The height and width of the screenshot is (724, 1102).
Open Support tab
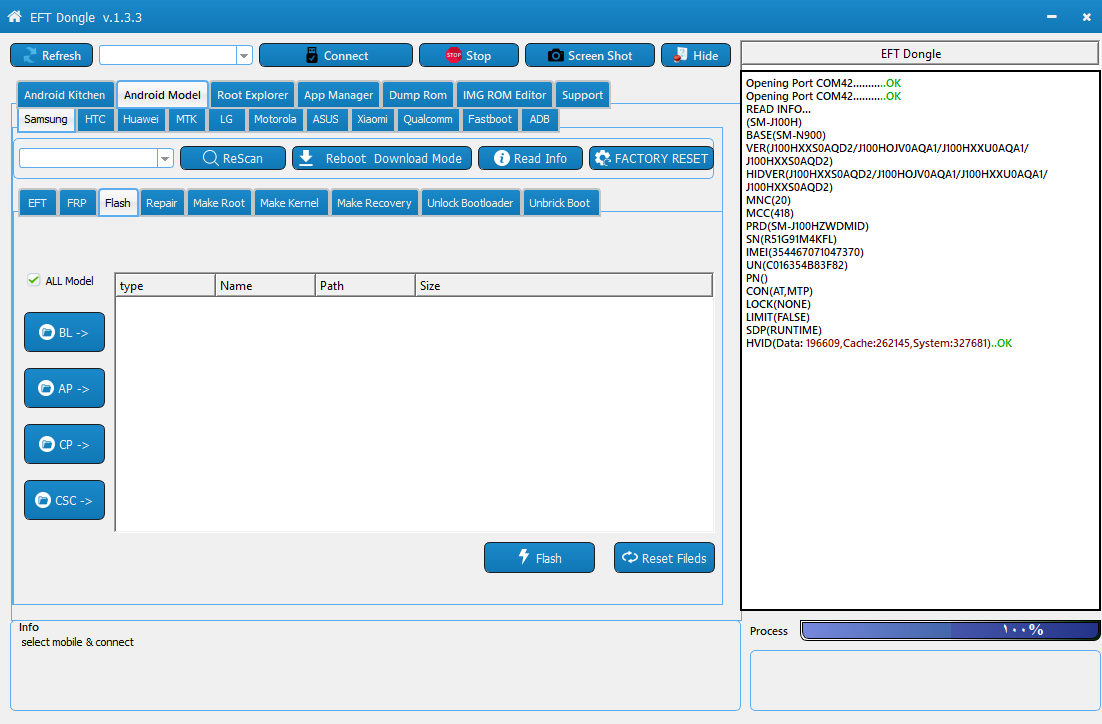(x=583, y=95)
